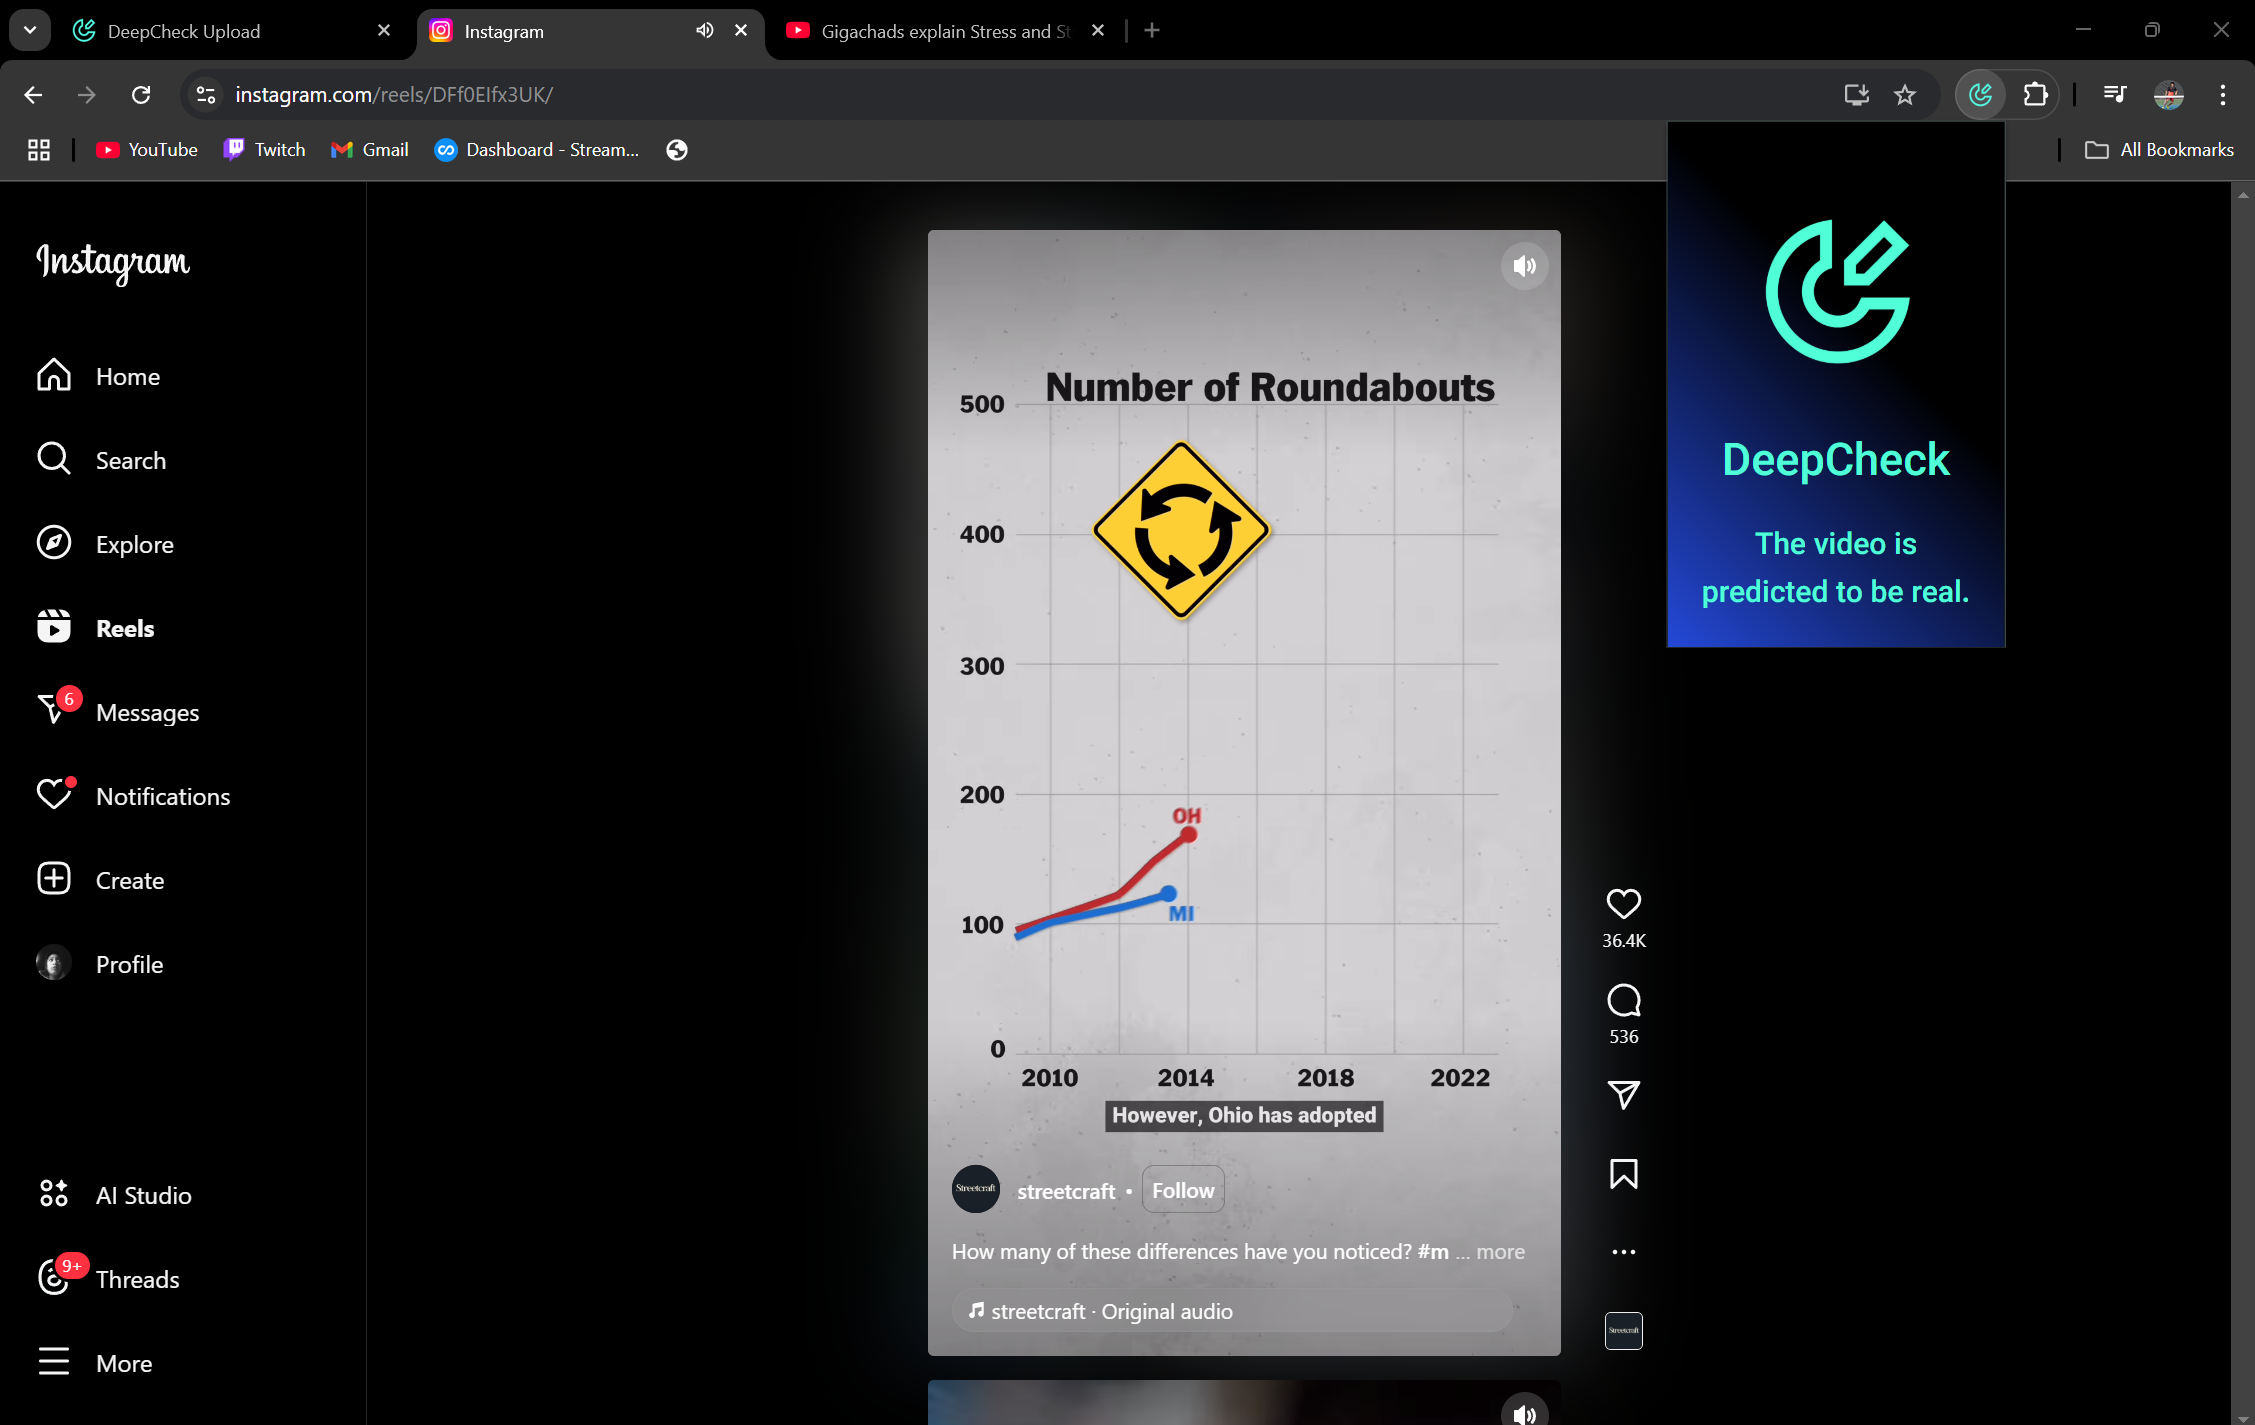Bookmark this page with star icon

(1905, 95)
